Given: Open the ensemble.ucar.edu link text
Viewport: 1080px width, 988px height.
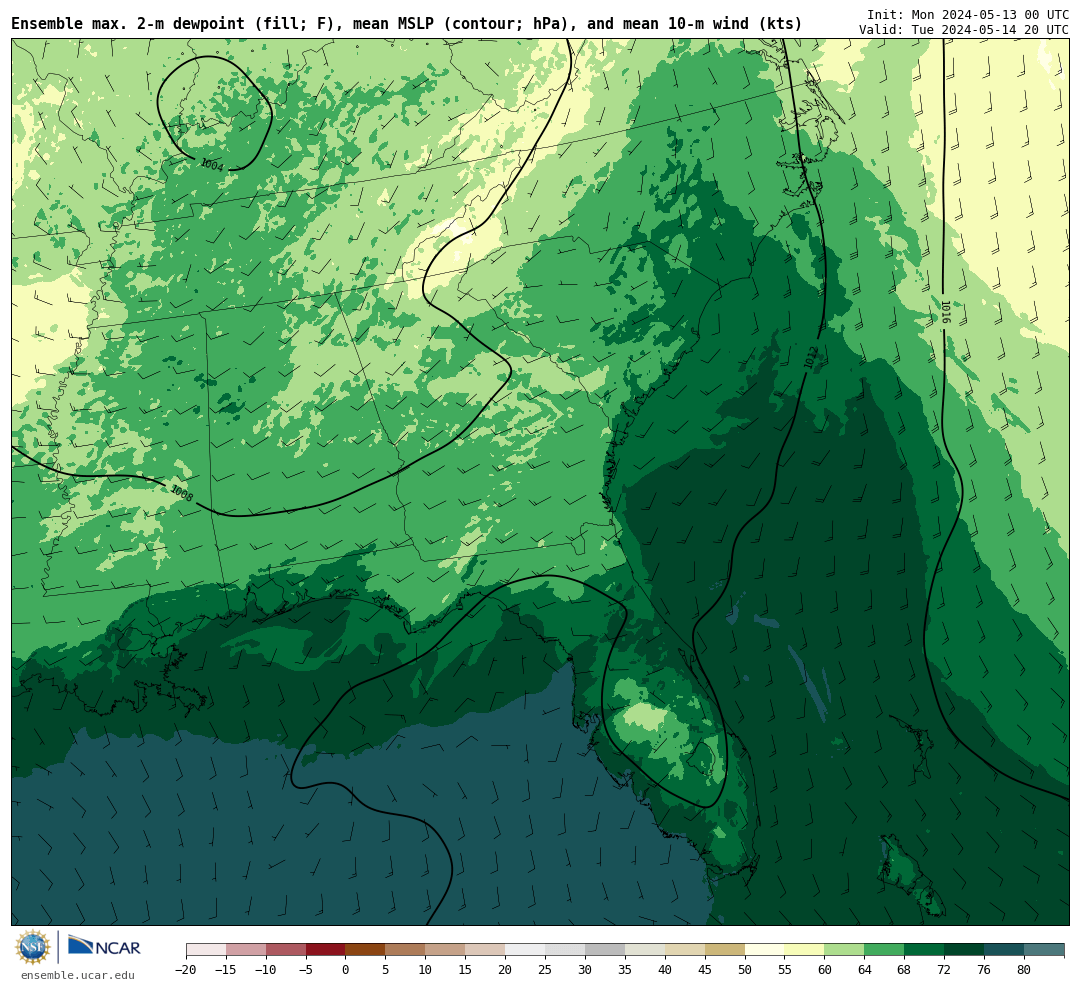Looking at the screenshot, I should click(x=78, y=975).
